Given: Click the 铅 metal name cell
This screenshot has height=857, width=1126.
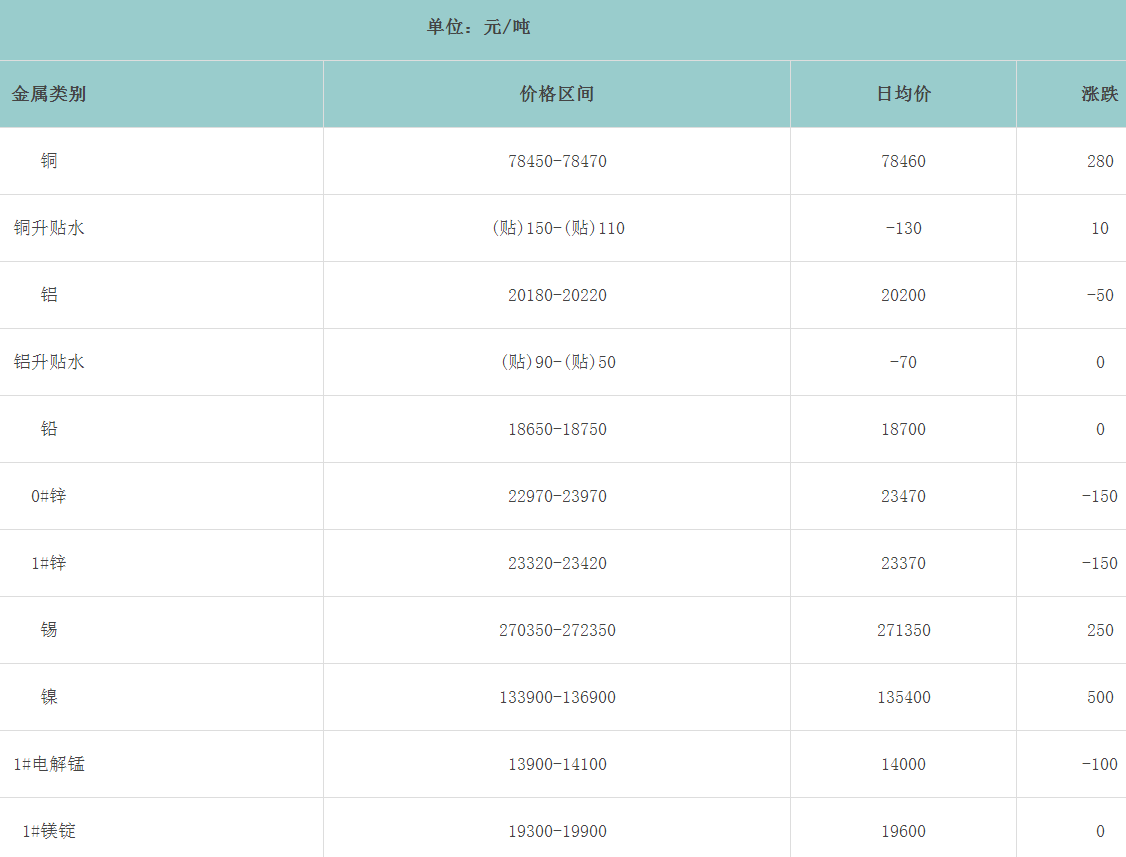Looking at the screenshot, I should [49, 429].
